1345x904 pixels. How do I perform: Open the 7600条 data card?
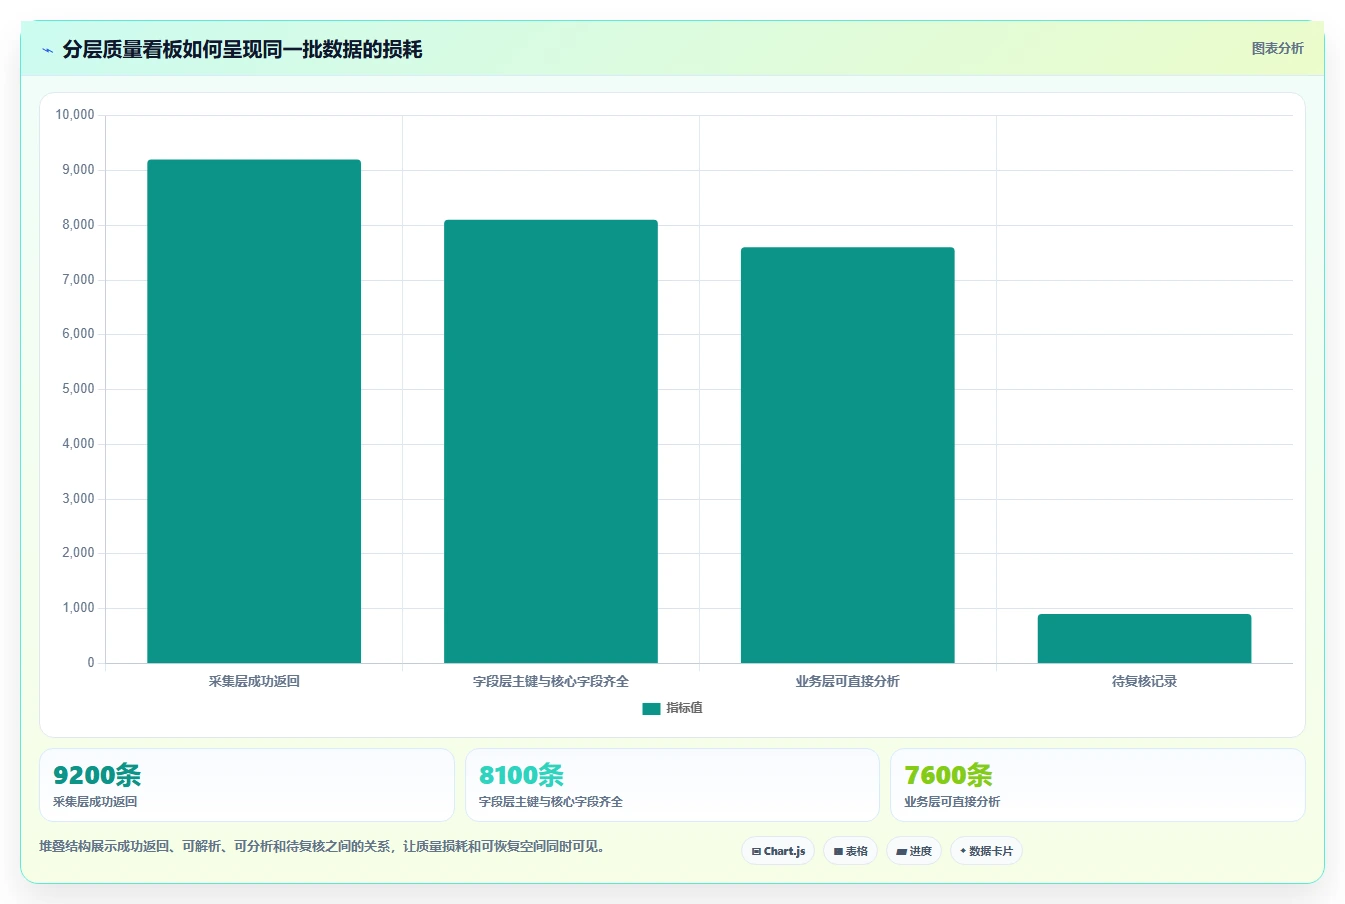[x=1098, y=785]
